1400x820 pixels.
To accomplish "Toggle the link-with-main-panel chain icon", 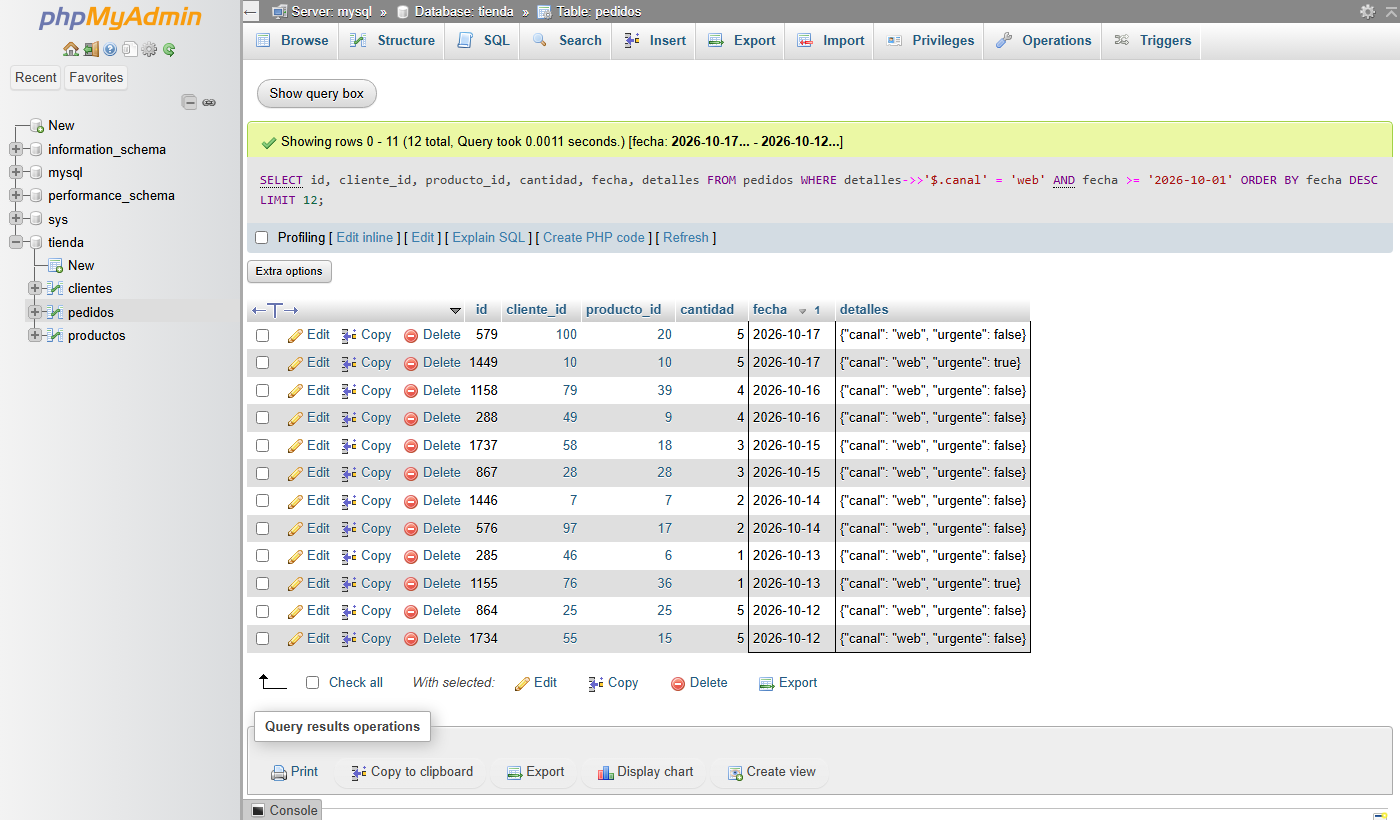I will (209, 102).
